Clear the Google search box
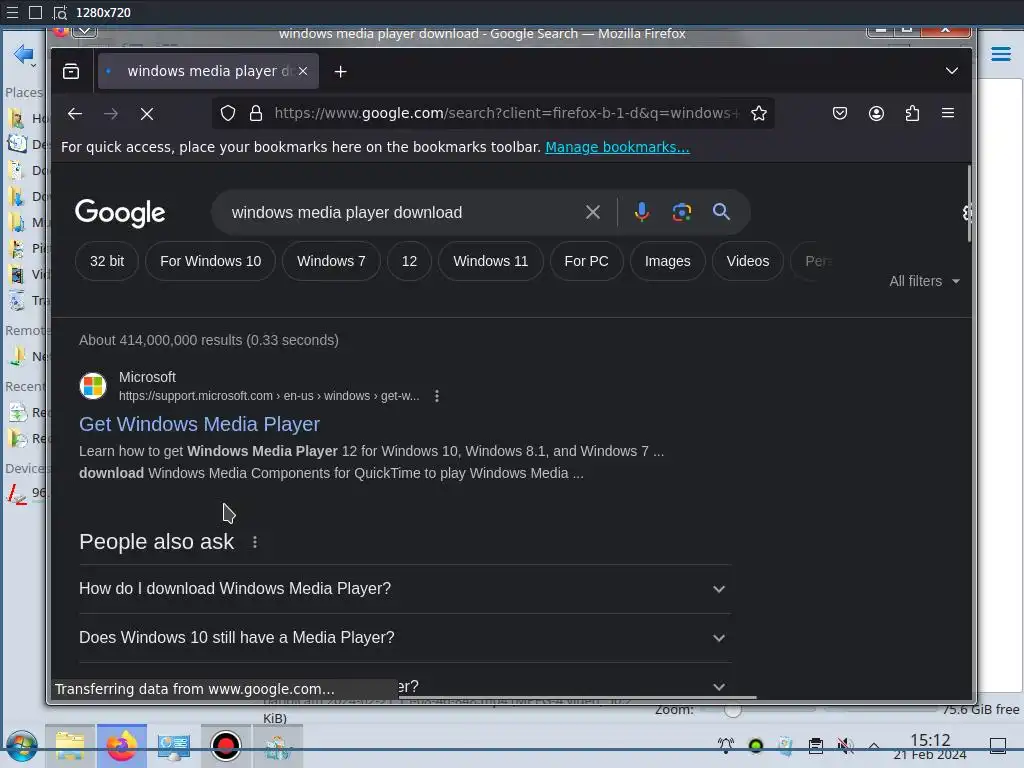1024x768 pixels. (x=592, y=212)
